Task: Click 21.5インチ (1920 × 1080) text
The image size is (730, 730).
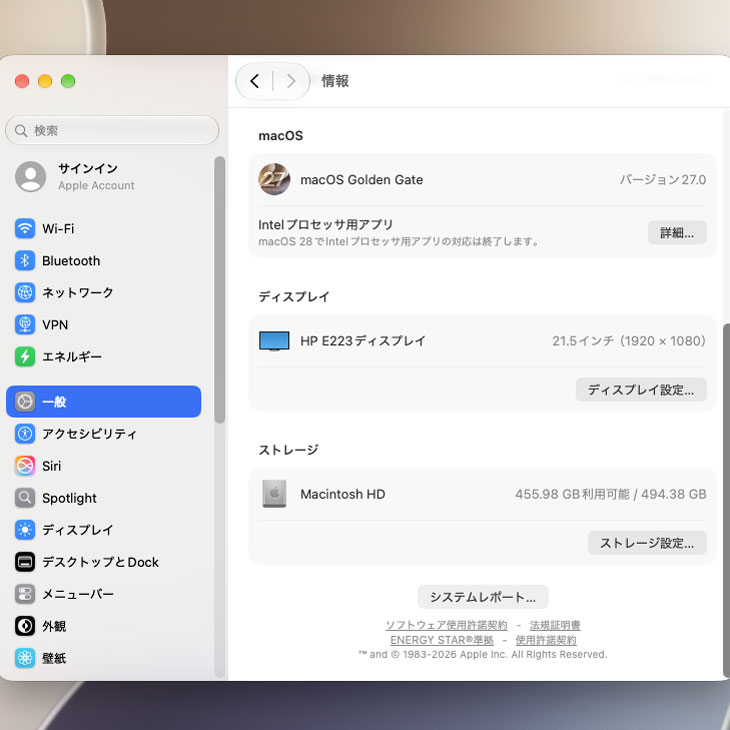Action: click(629, 341)
